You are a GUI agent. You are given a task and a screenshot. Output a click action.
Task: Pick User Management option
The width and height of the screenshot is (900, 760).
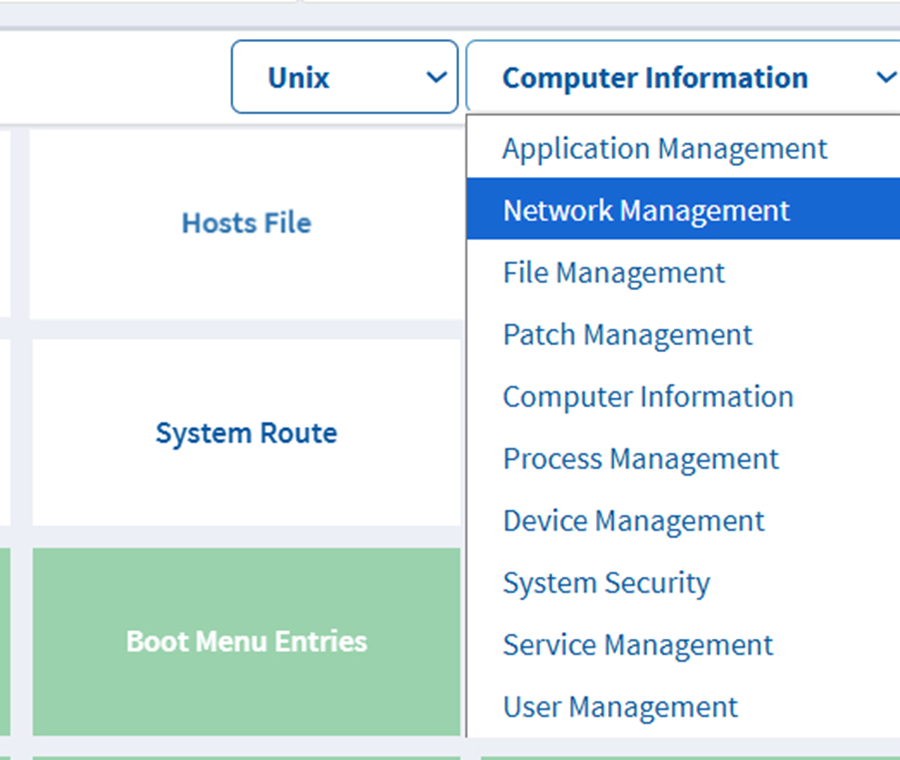pos(620,707)
